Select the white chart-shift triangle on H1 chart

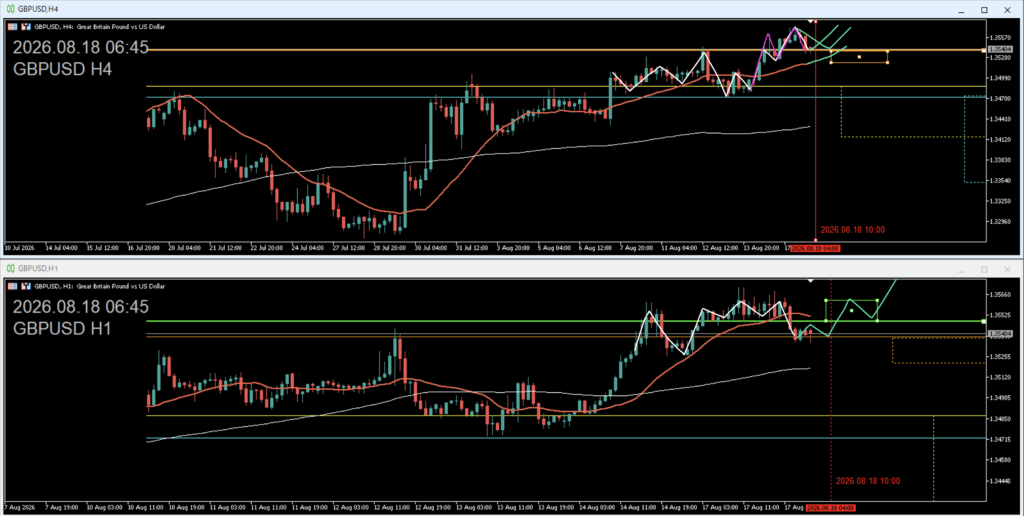coord(810,281)
